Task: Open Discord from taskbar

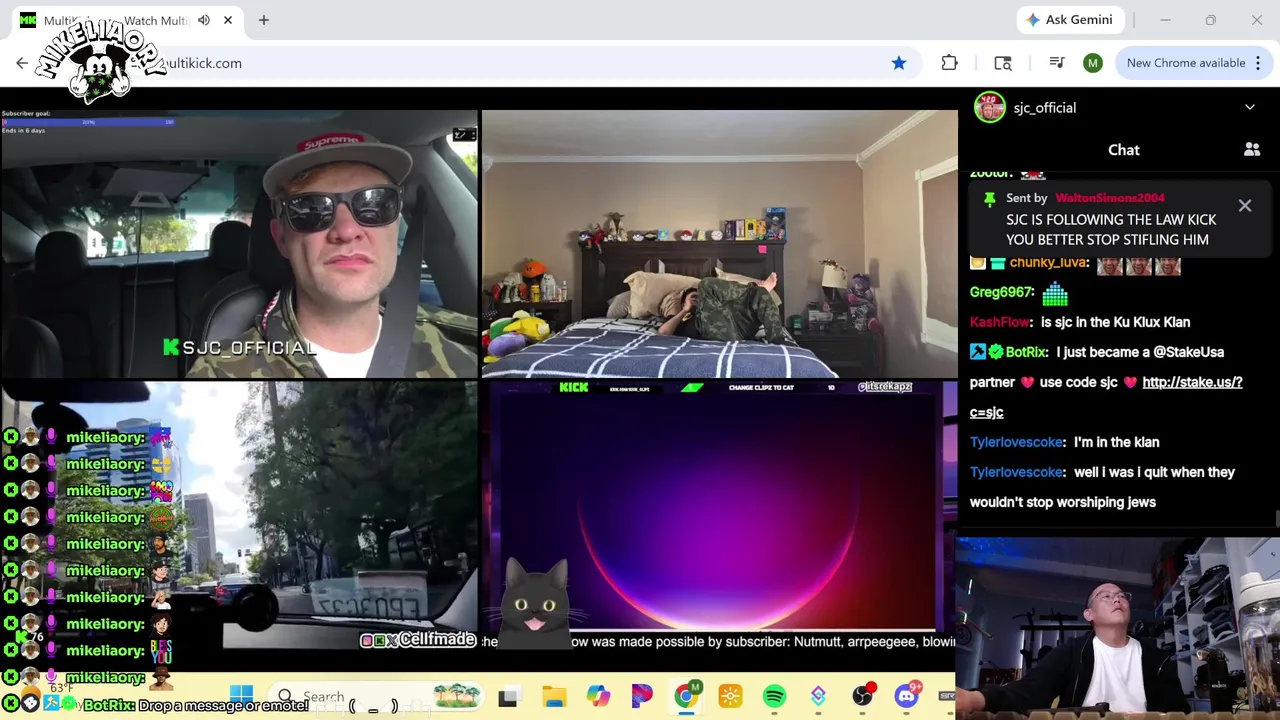Action: point(907,696)
